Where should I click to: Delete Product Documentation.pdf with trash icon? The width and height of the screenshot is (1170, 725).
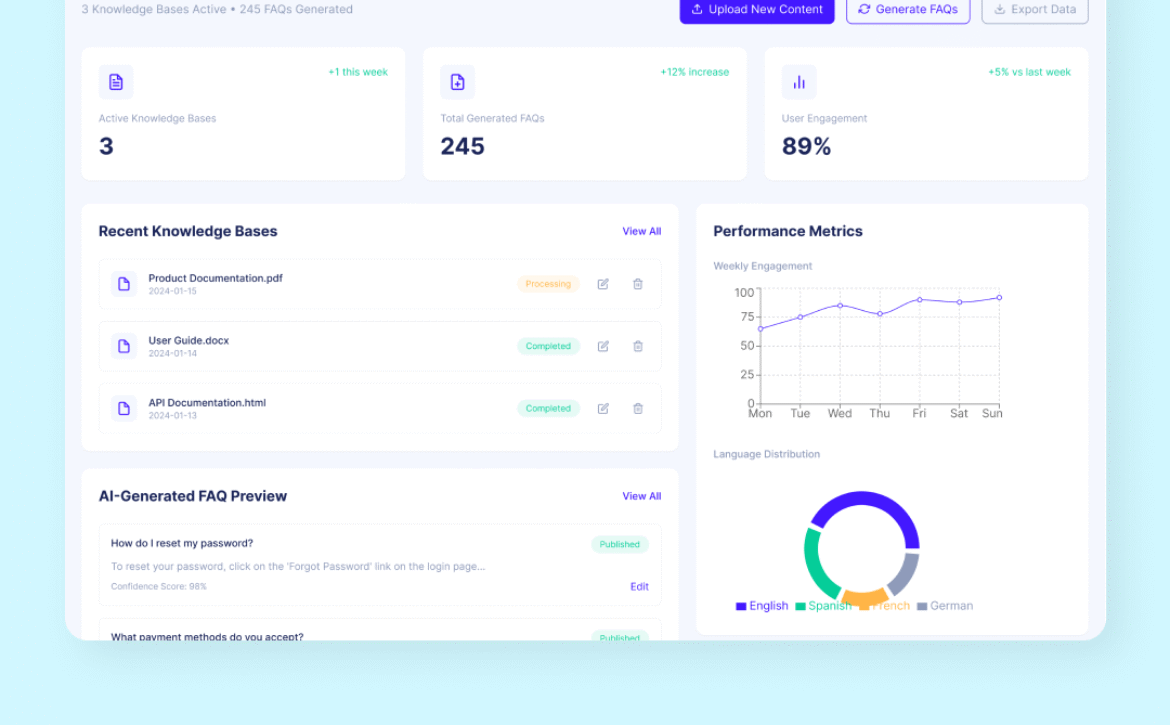coord(638,284)
